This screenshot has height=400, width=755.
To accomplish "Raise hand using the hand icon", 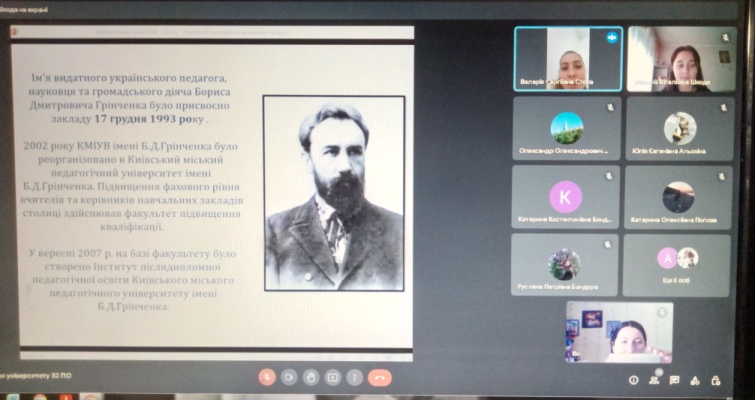I will click(x=311, y=377).
